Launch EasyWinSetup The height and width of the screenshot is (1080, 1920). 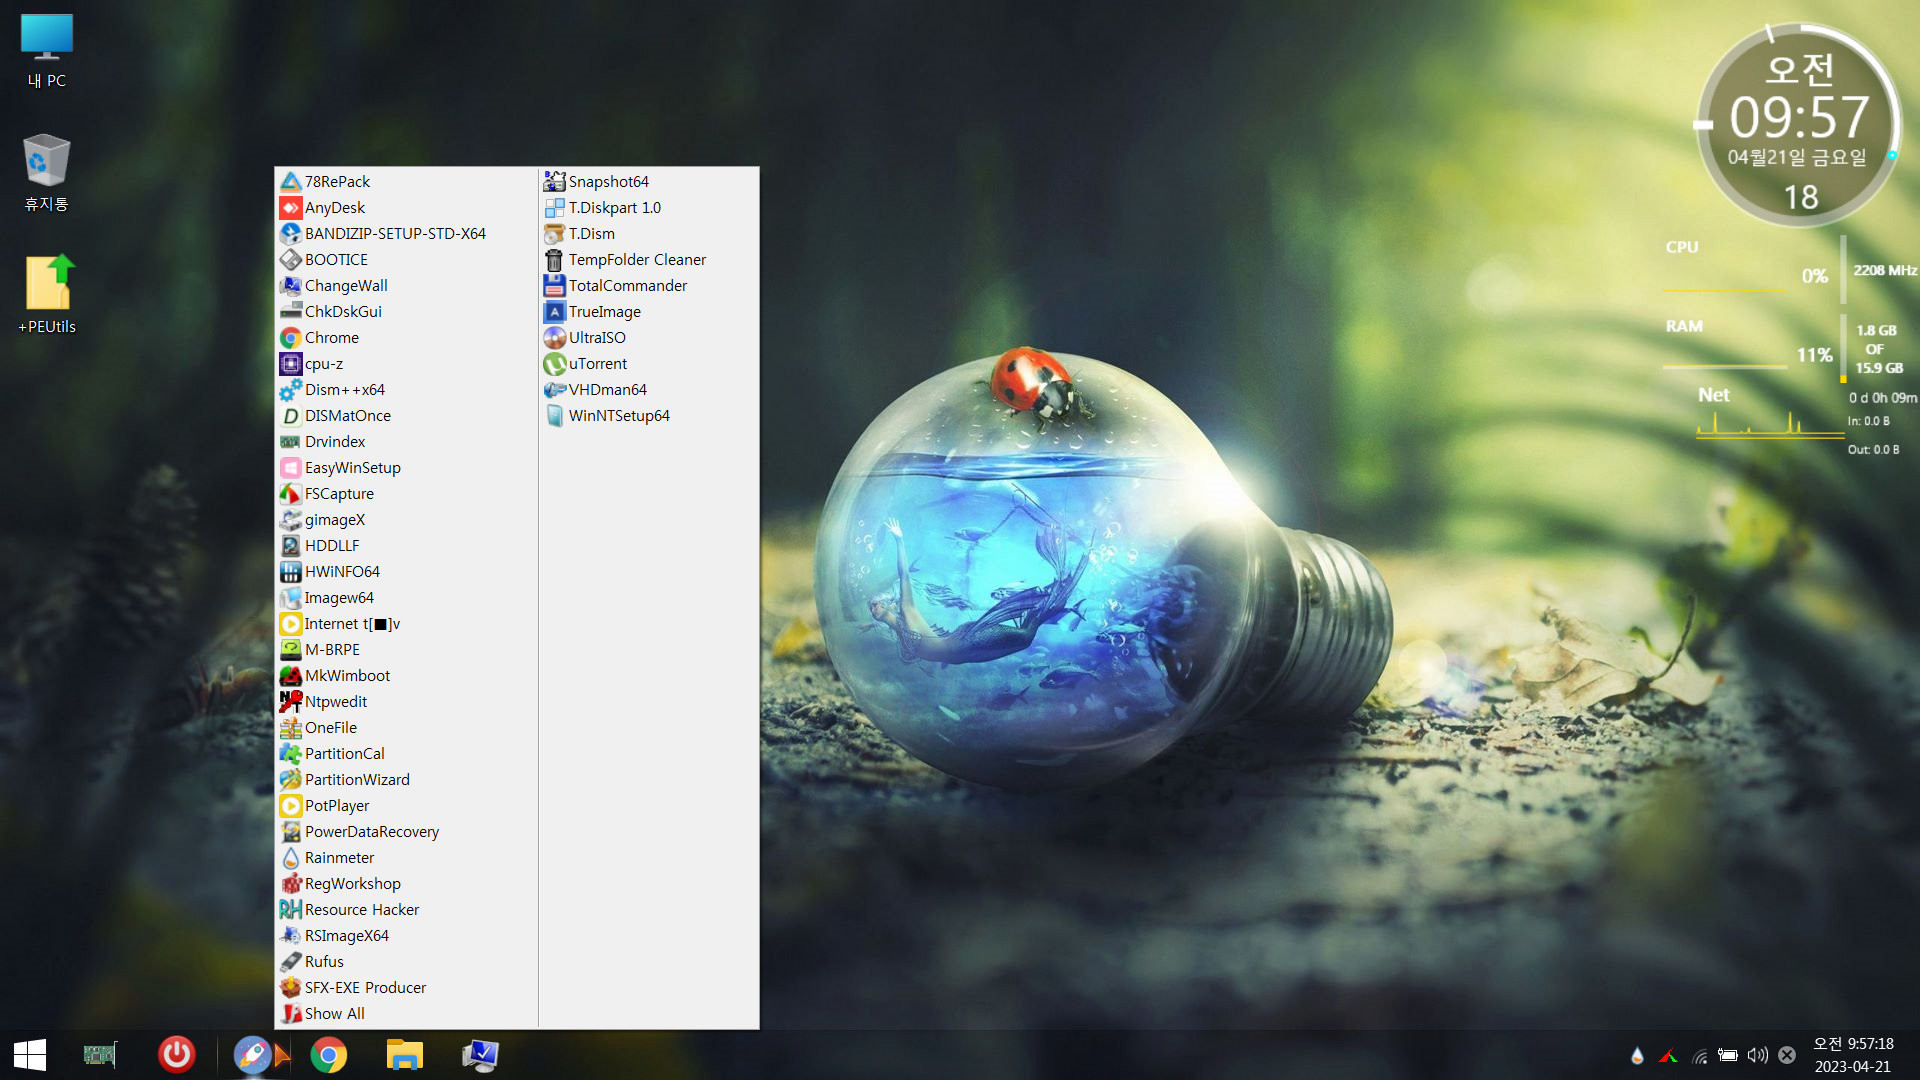point(407,467)
